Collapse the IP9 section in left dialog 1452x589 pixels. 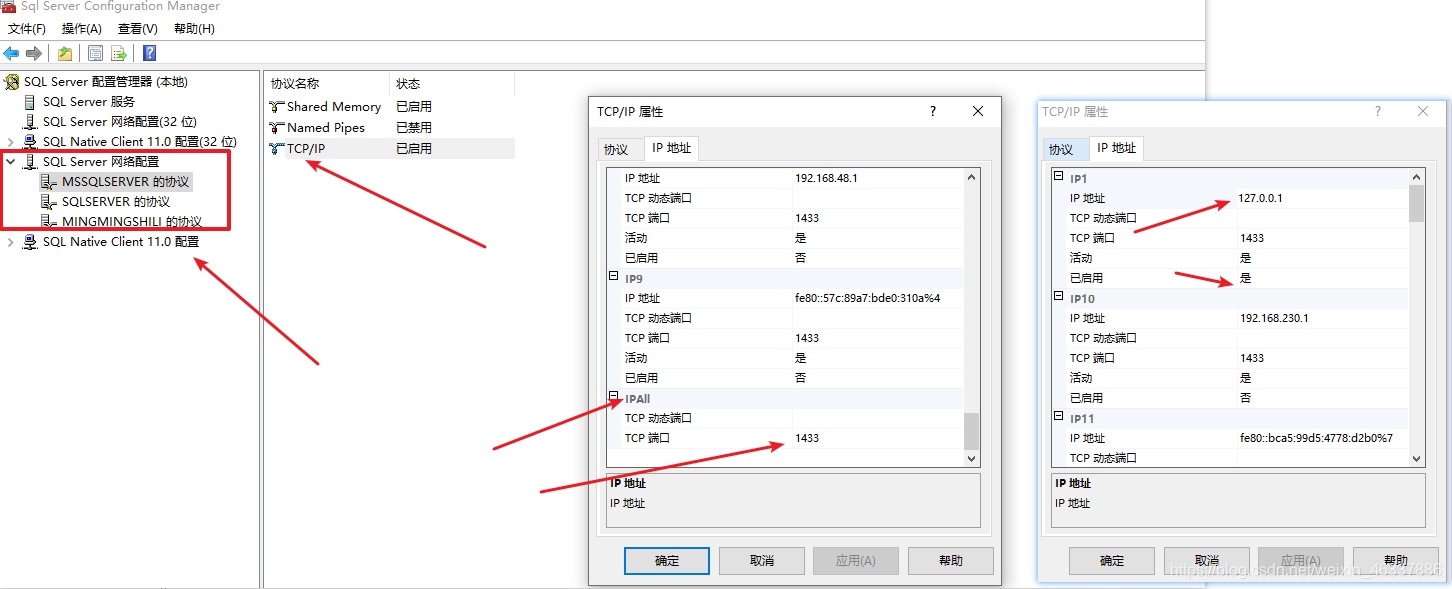tap(614, 277)
